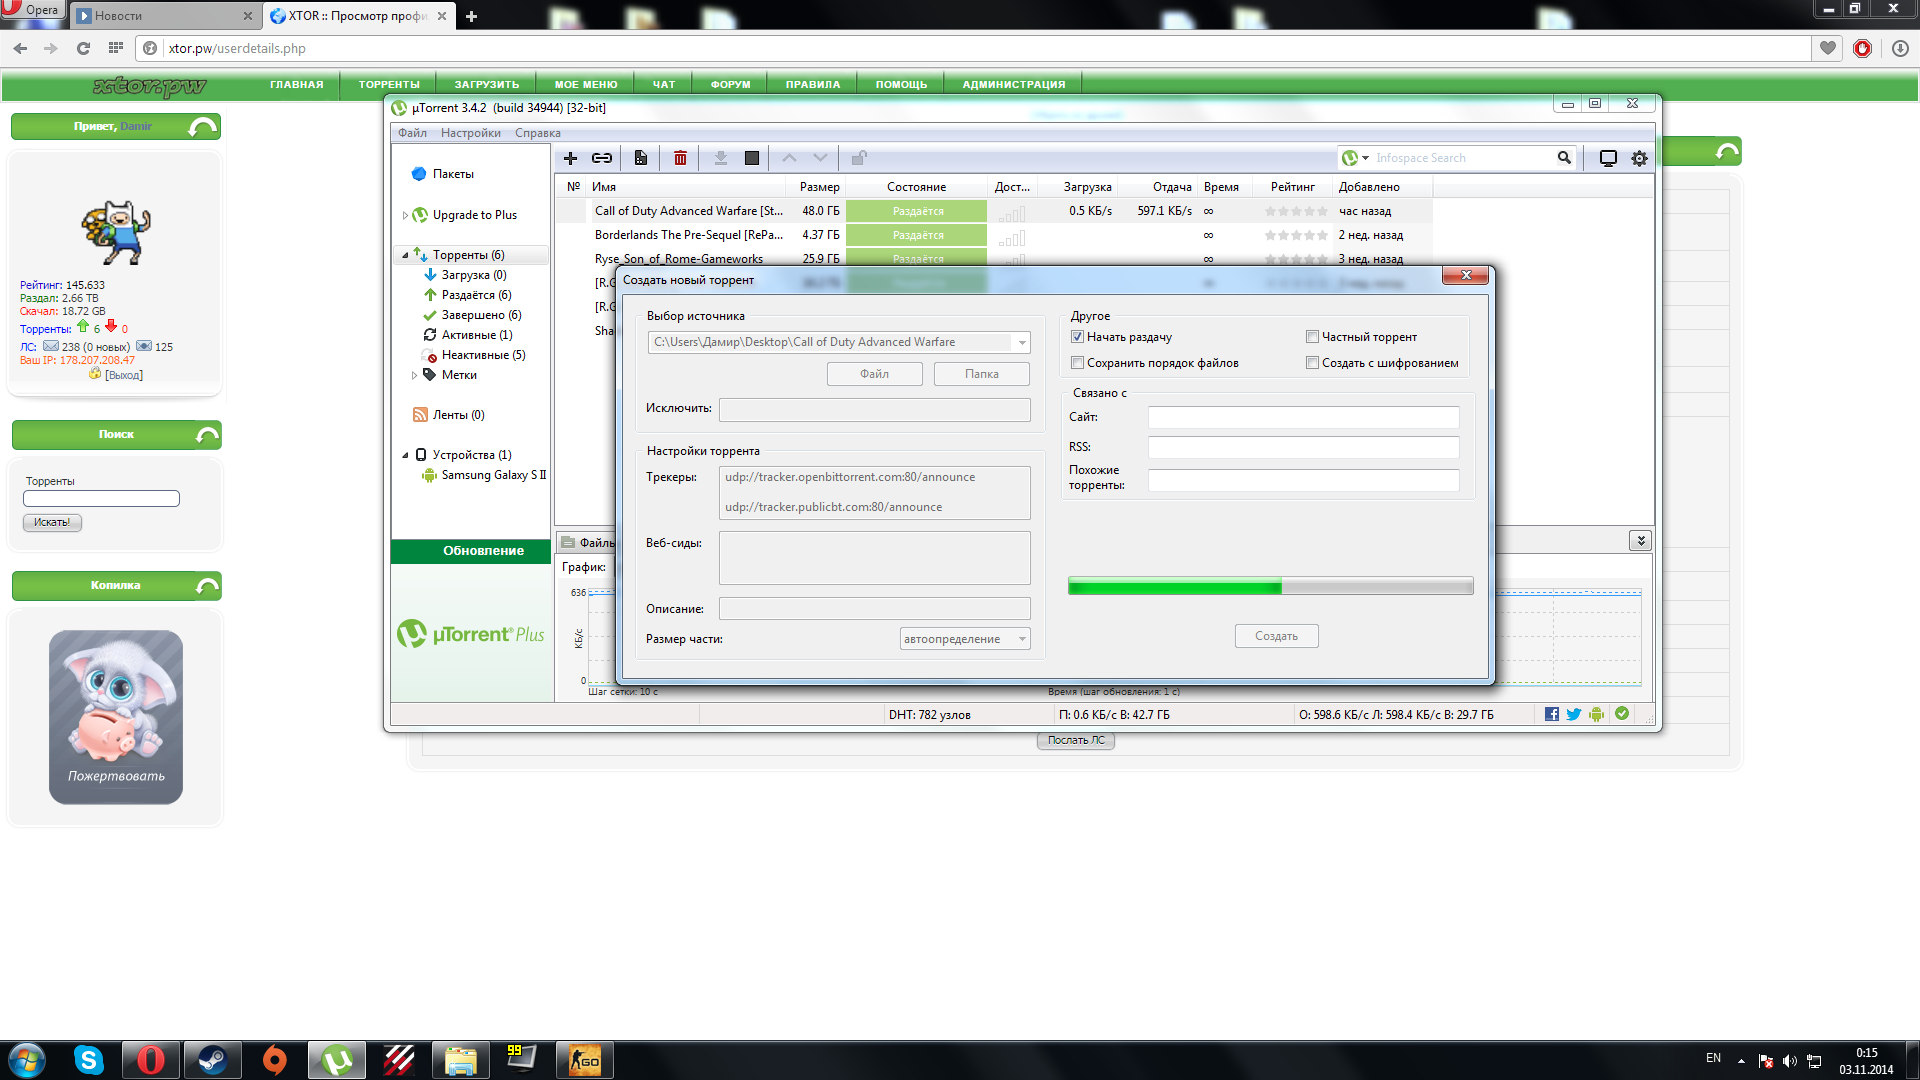
Task: Click the search magnifier icon in uTorrent
Action: pos(1564,158)
